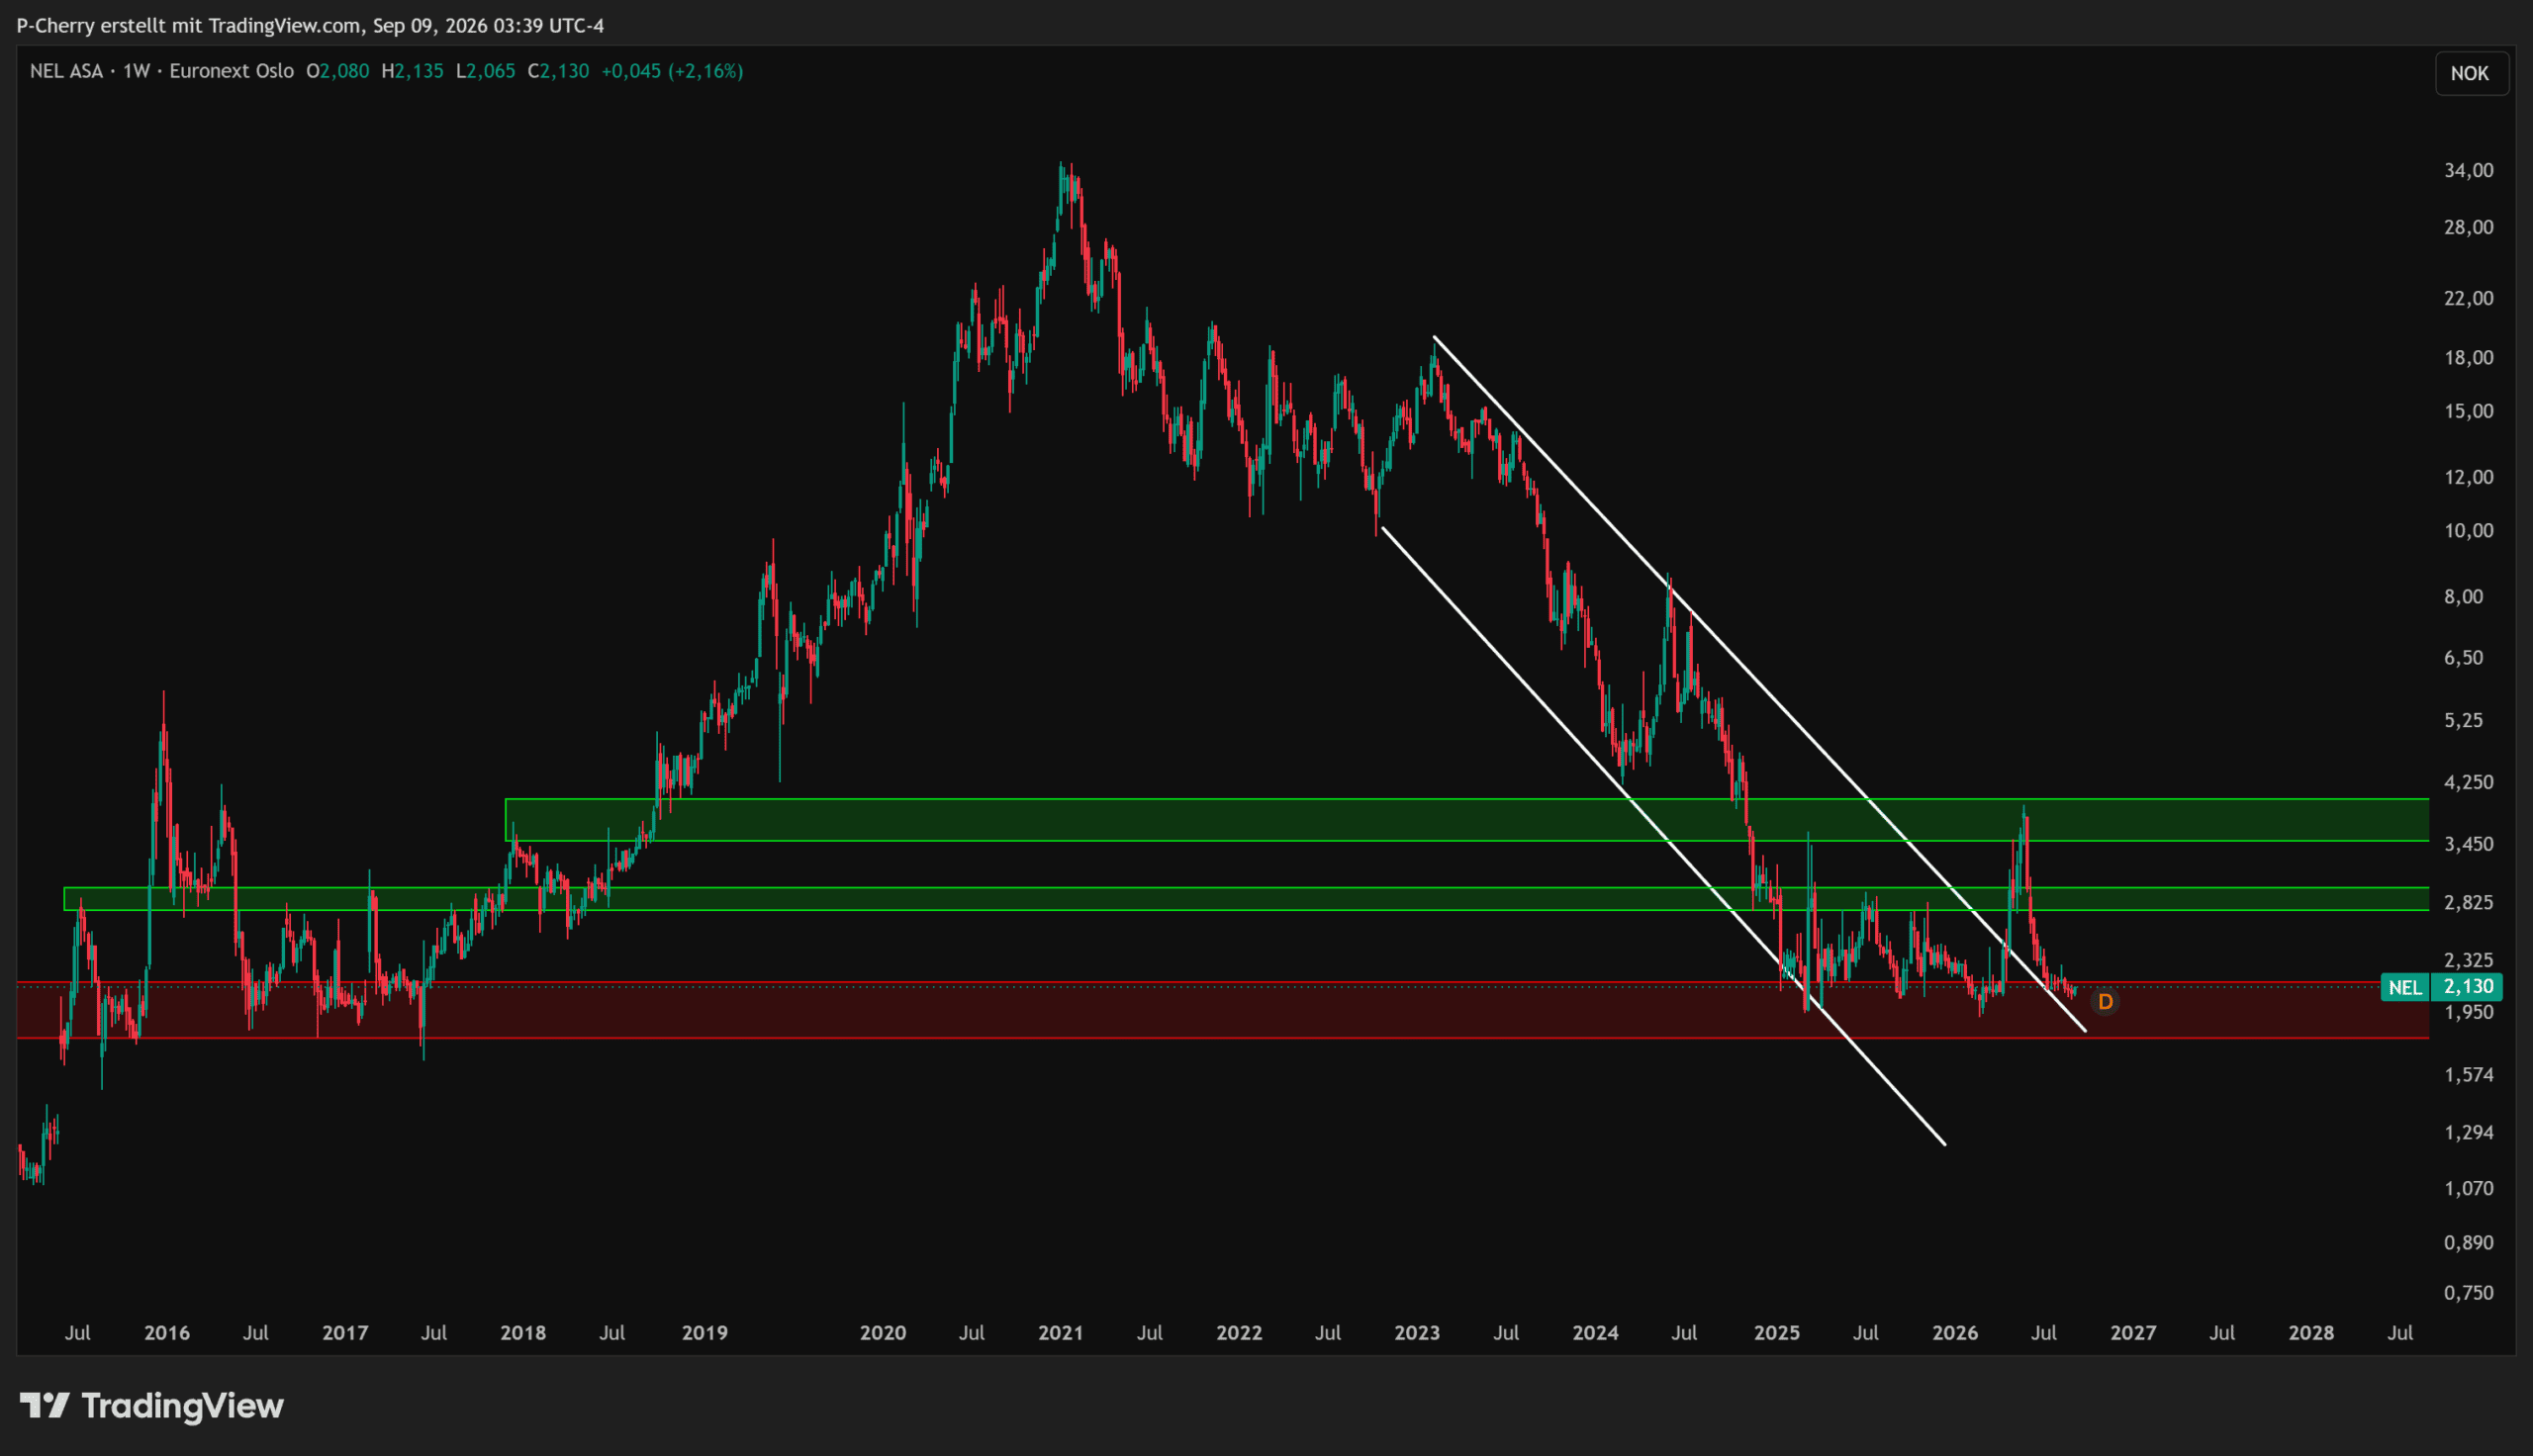The height and width of the screenshot is (1456, 2533).
Task: Click the 2018 label on time axis
Action: (x=523, y=1333)
